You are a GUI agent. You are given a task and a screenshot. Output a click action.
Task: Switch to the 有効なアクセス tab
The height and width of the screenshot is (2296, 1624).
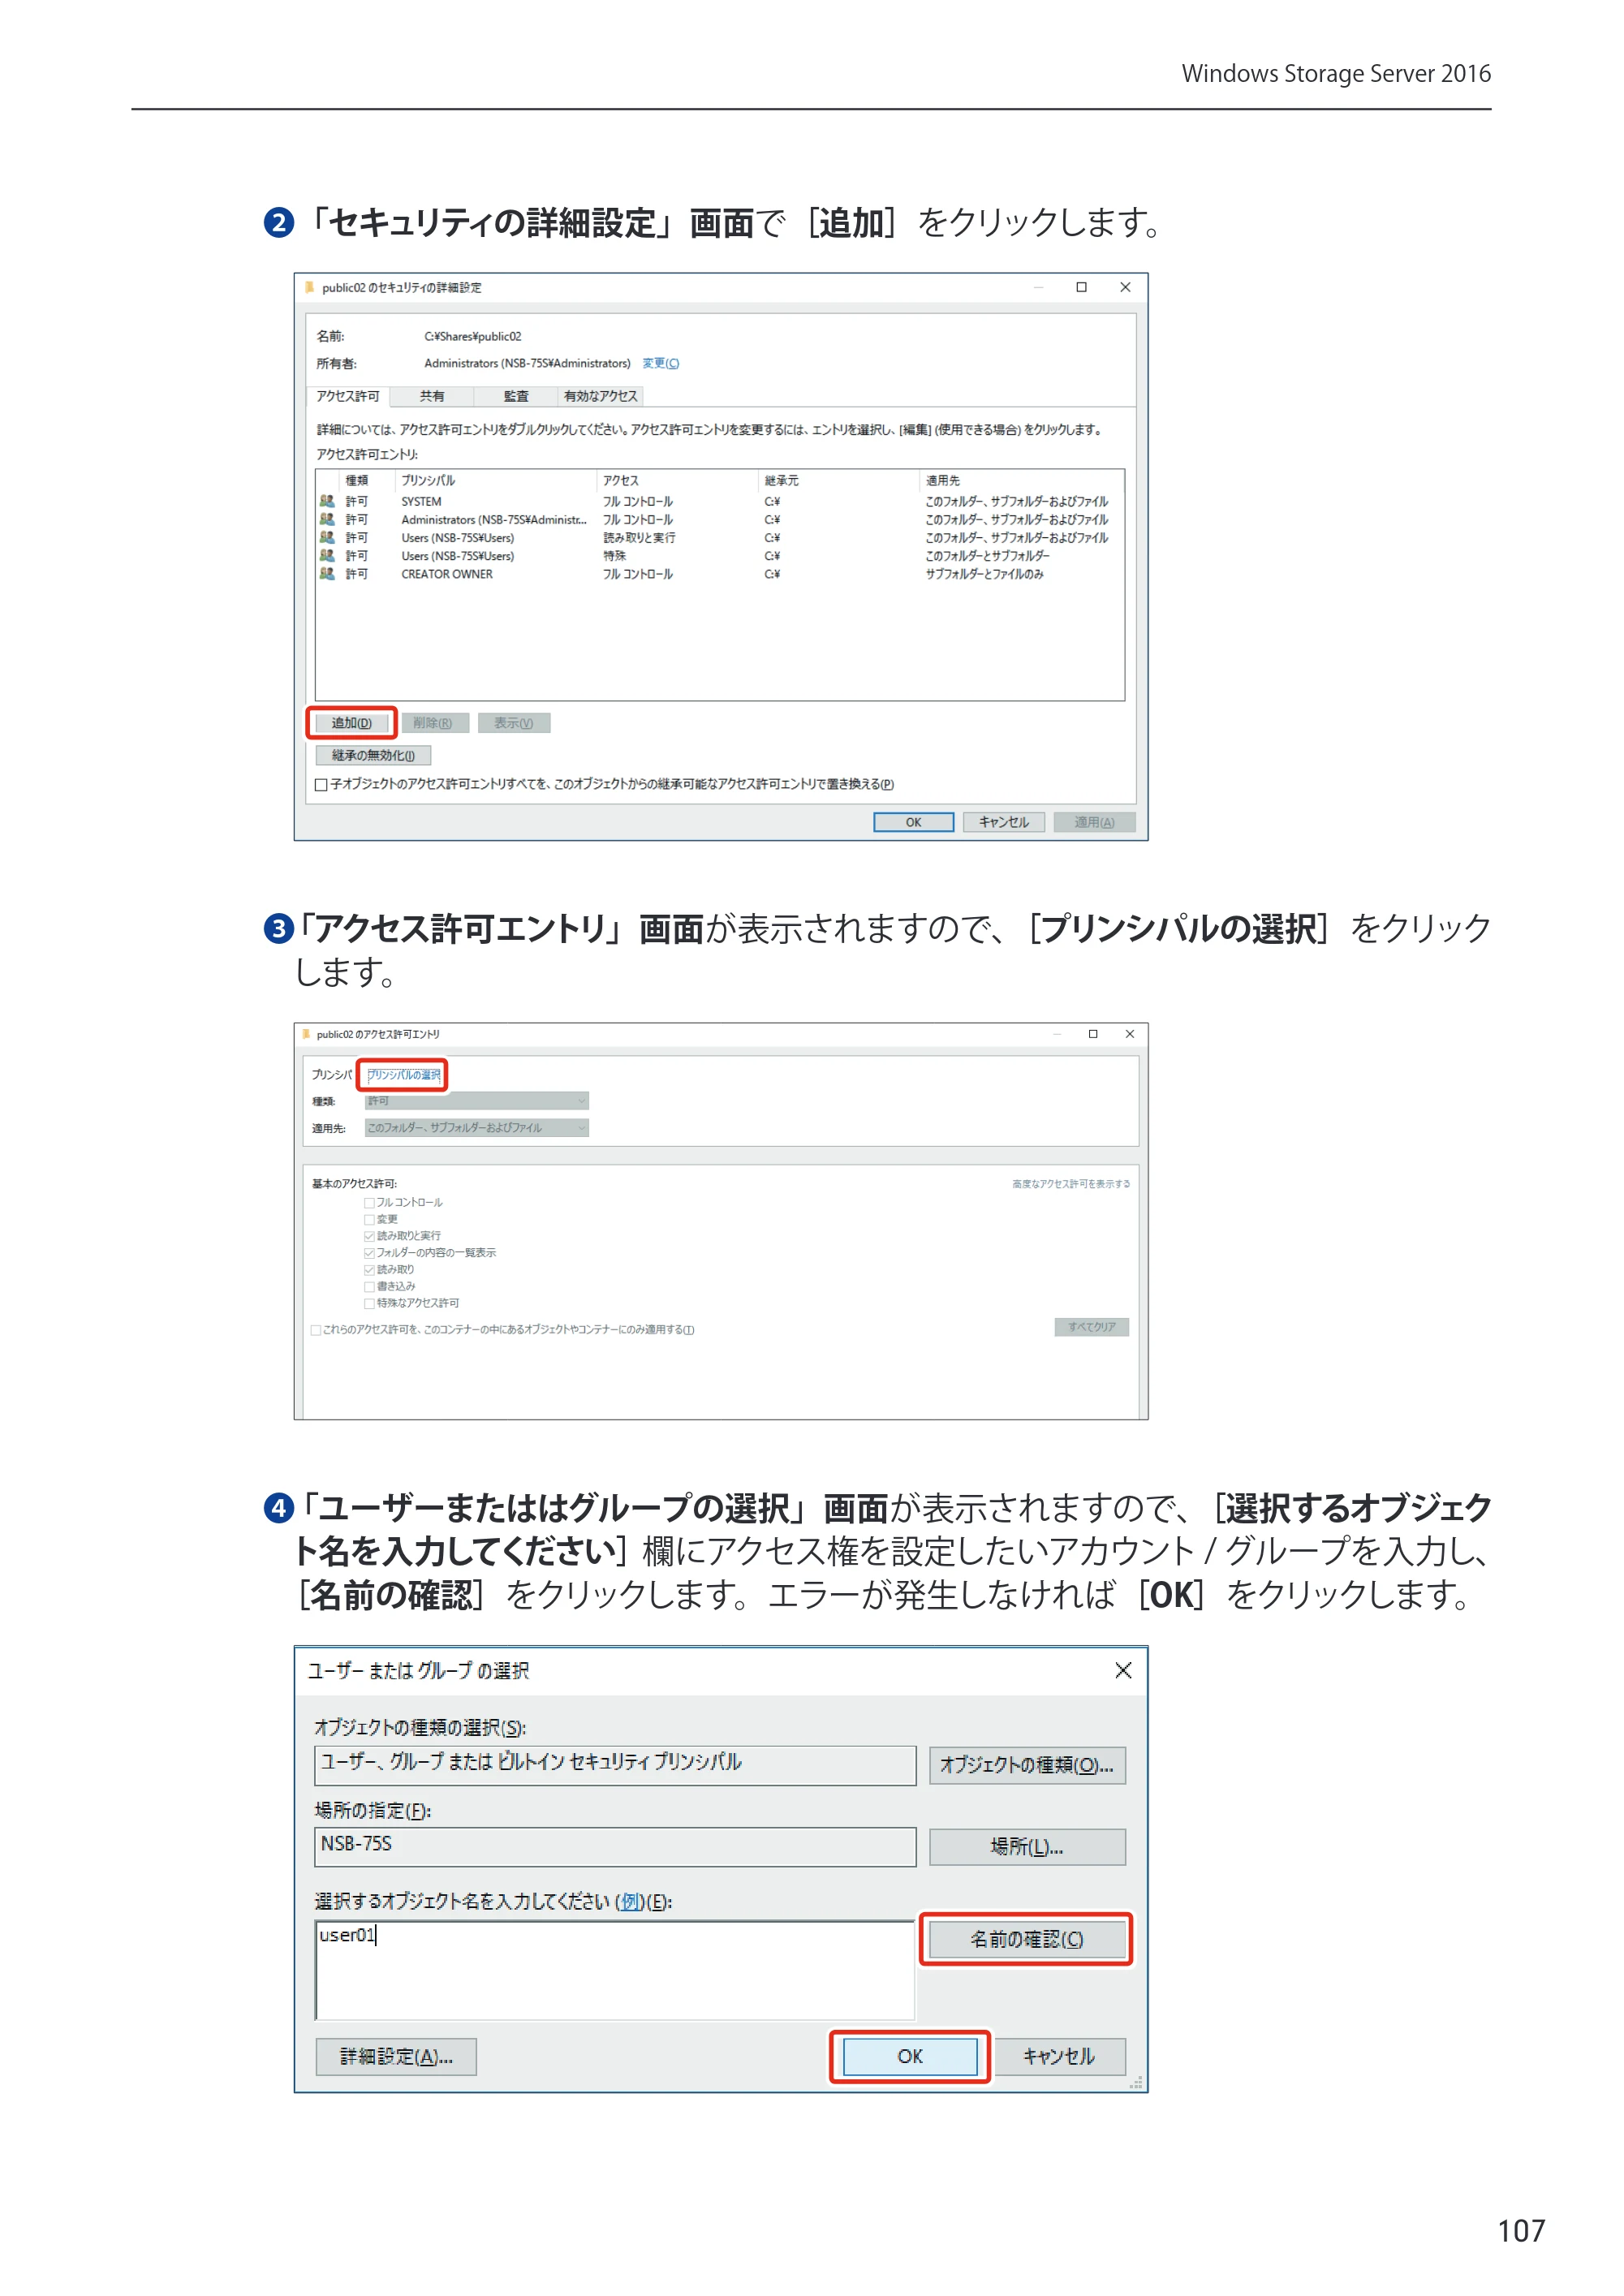(x=600, y=396)
